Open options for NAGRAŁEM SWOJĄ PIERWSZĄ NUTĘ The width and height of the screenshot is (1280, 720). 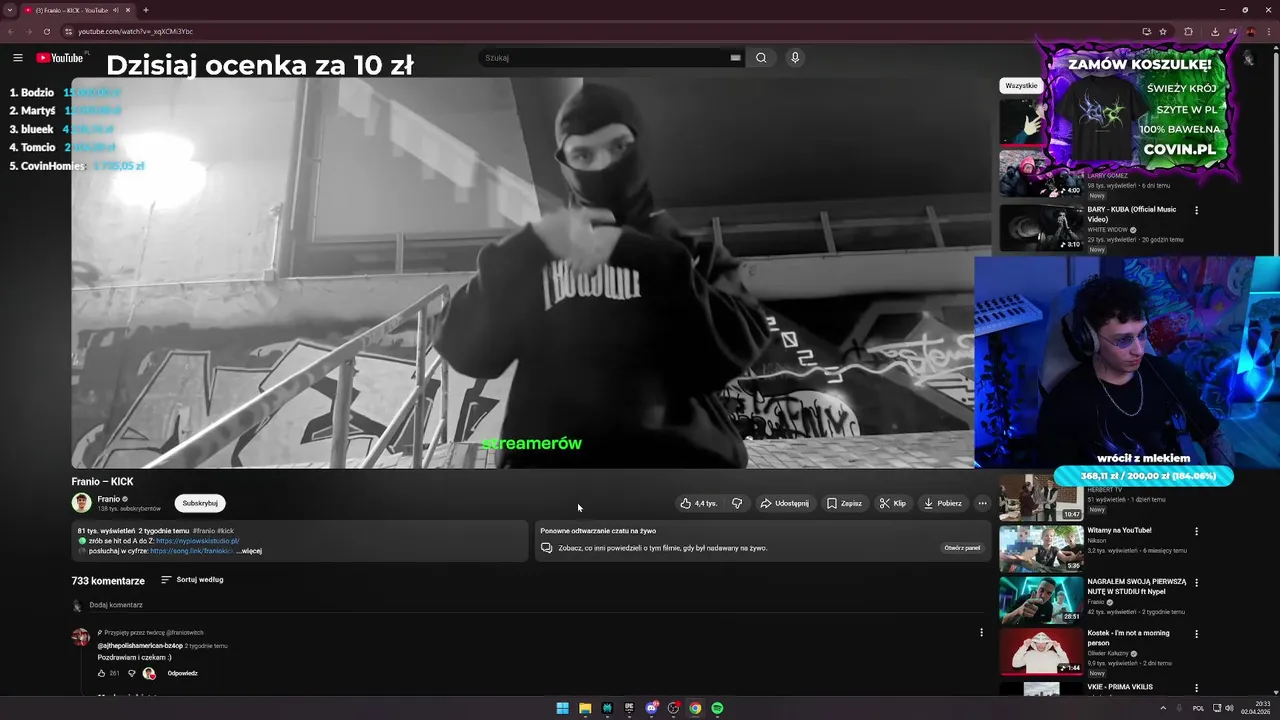point(1196,582)
